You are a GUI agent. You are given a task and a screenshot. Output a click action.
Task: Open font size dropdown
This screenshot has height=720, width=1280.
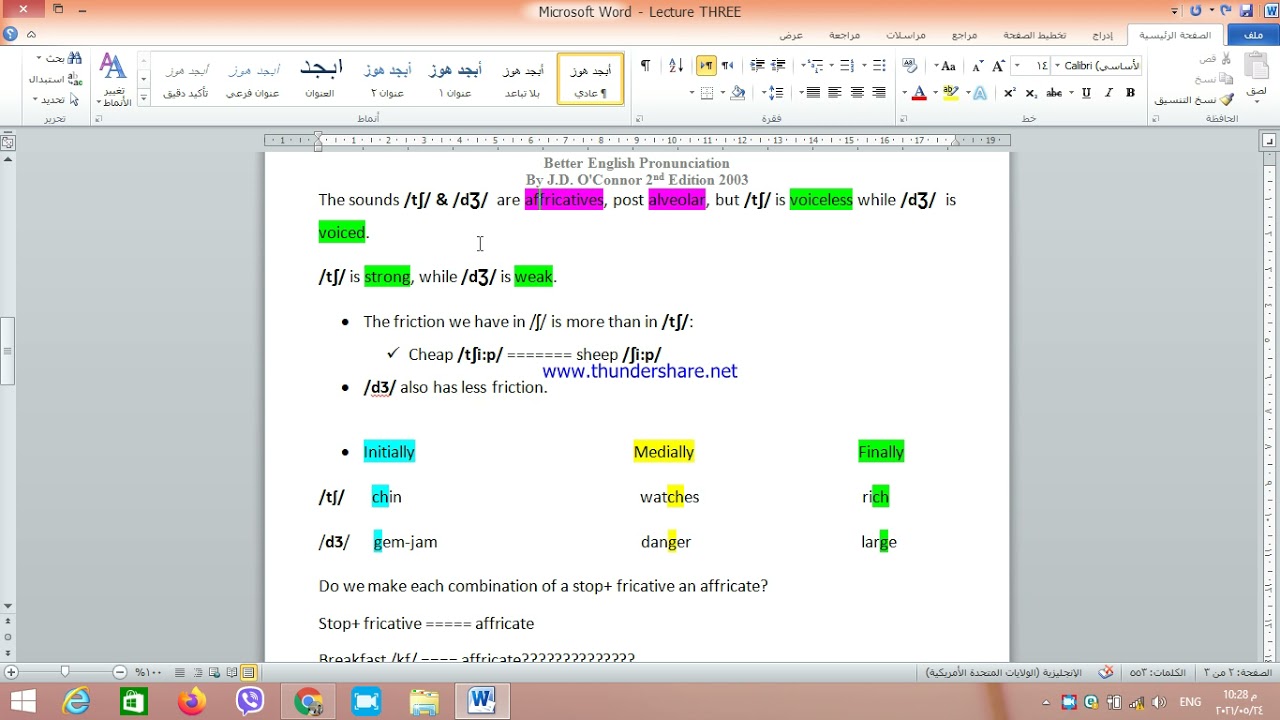(1017, 66)
